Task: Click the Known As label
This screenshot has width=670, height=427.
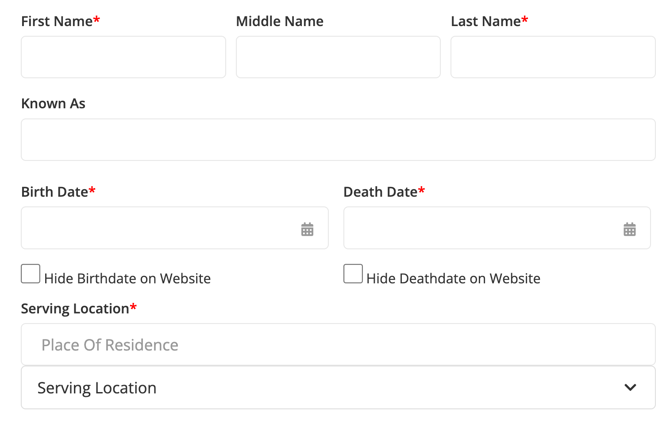Action: [53, 103]
